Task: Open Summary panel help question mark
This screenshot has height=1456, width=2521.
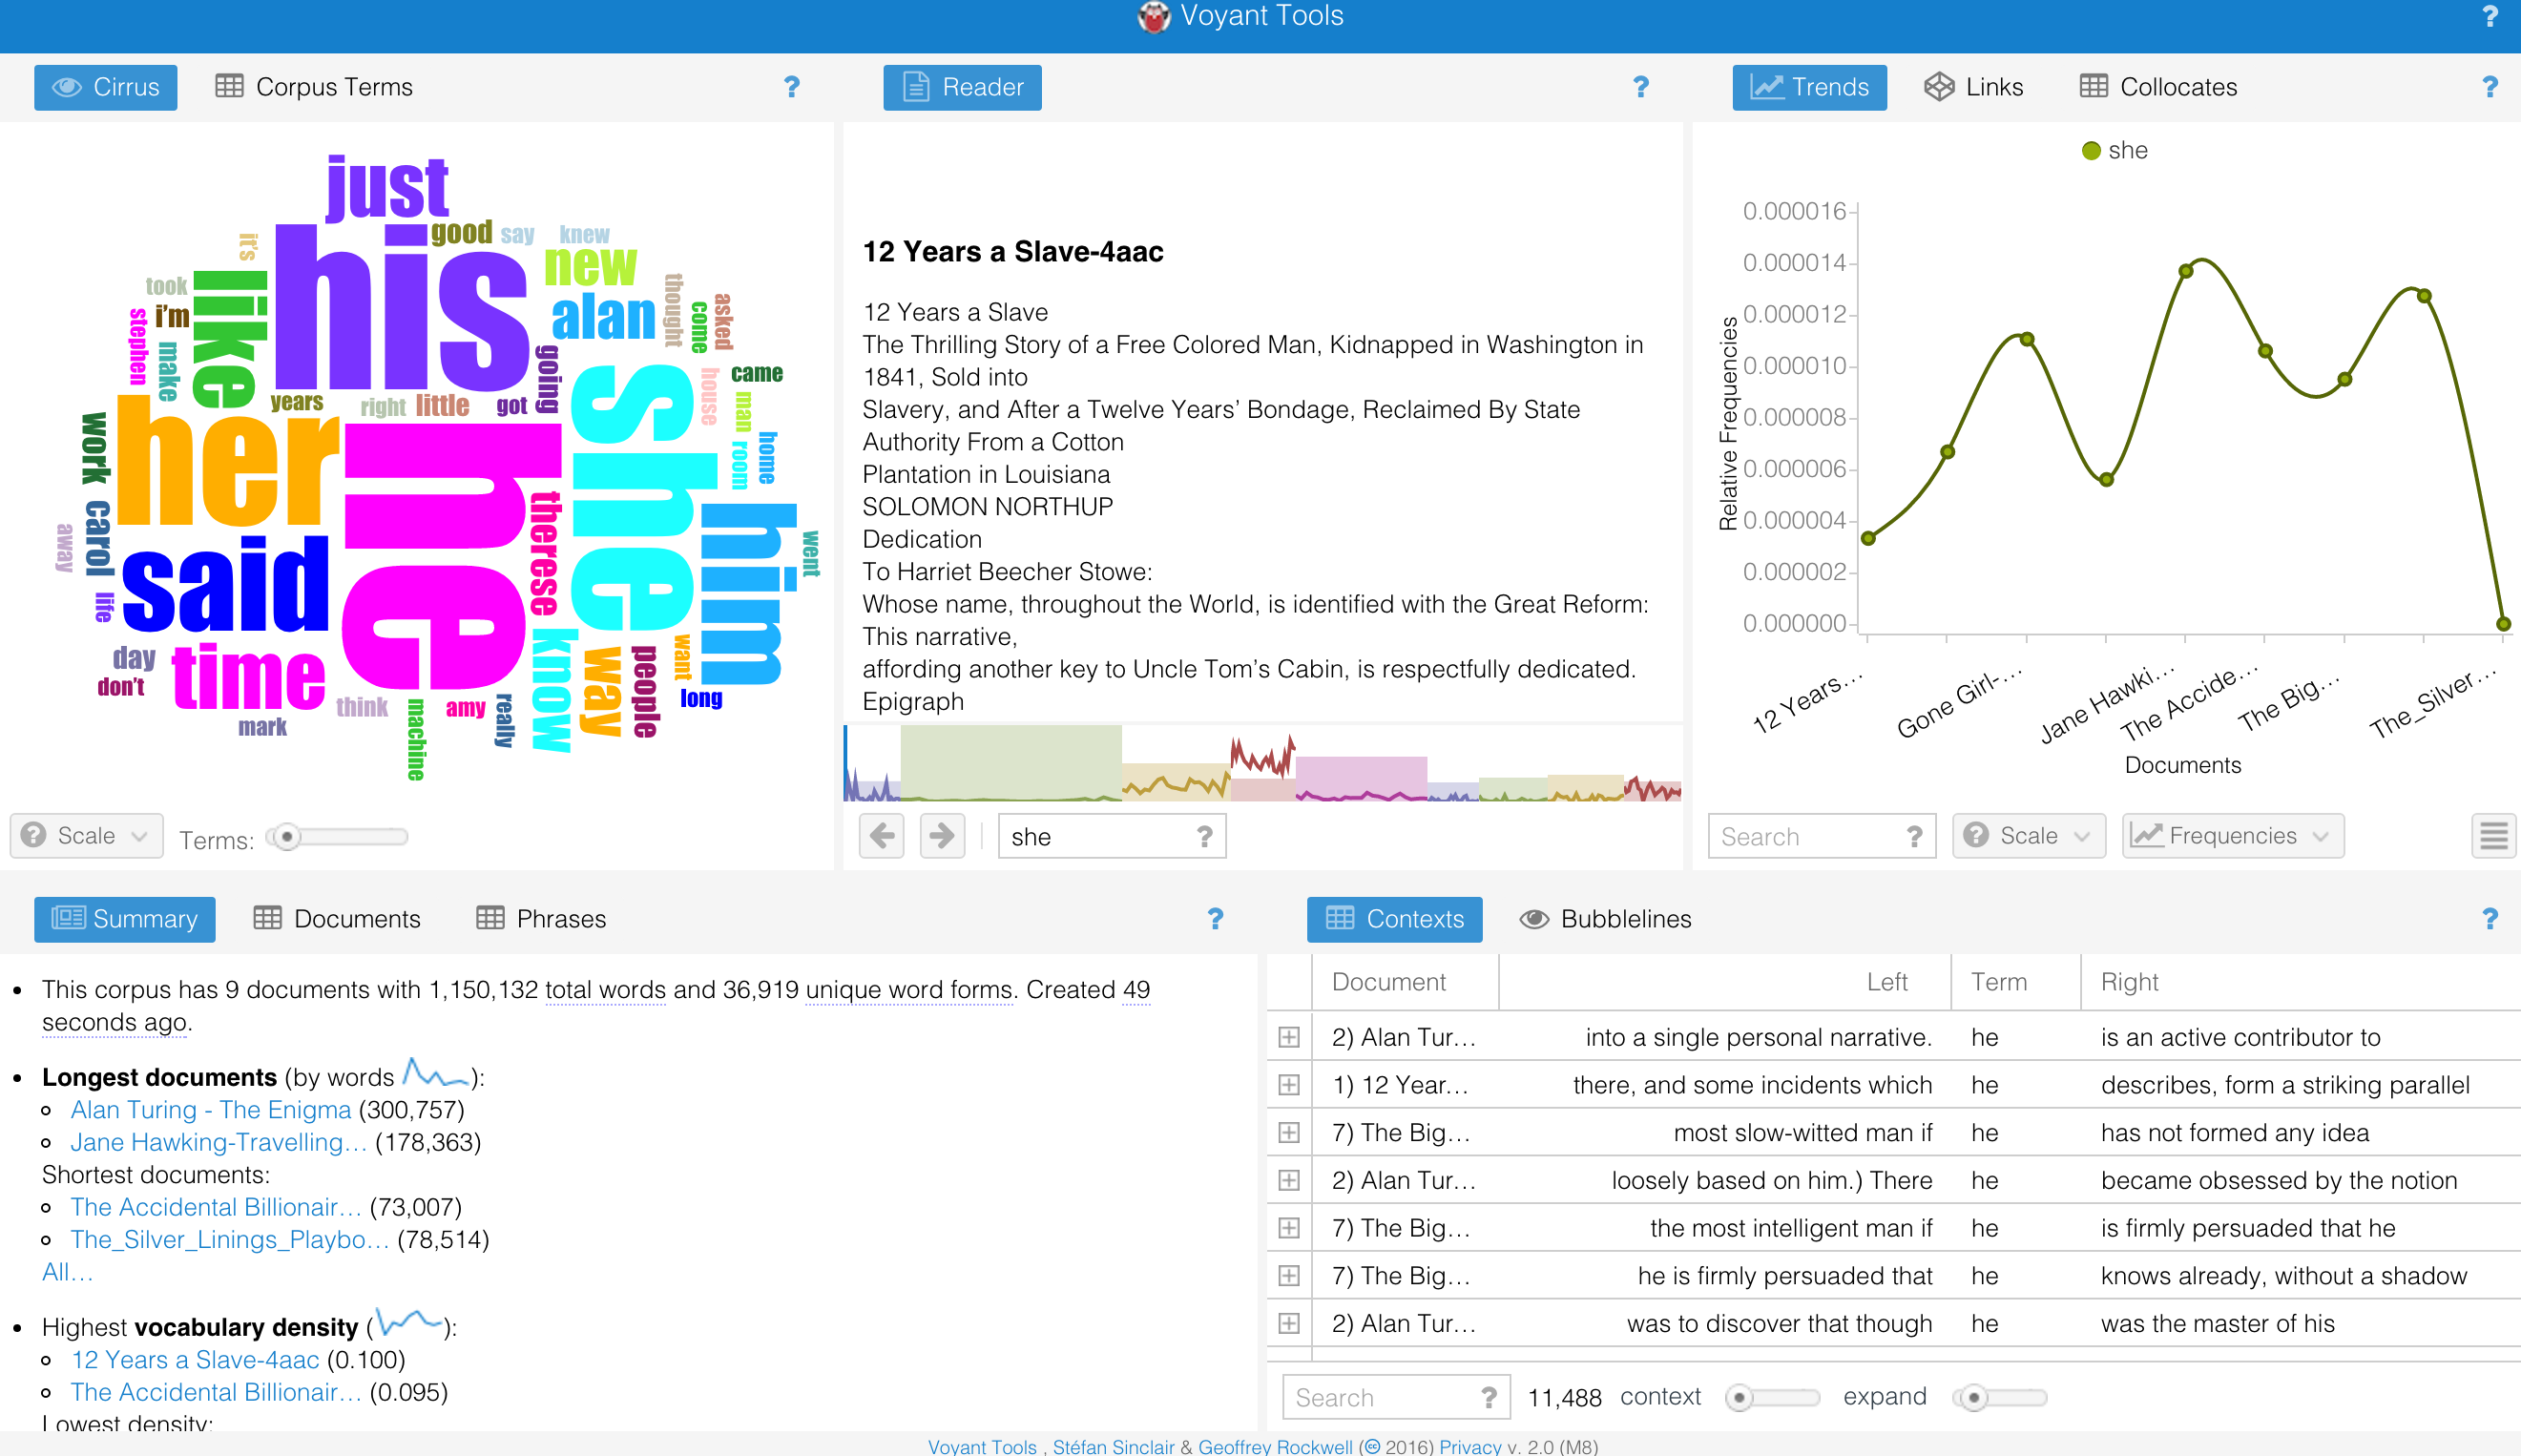Action: 1215,918
